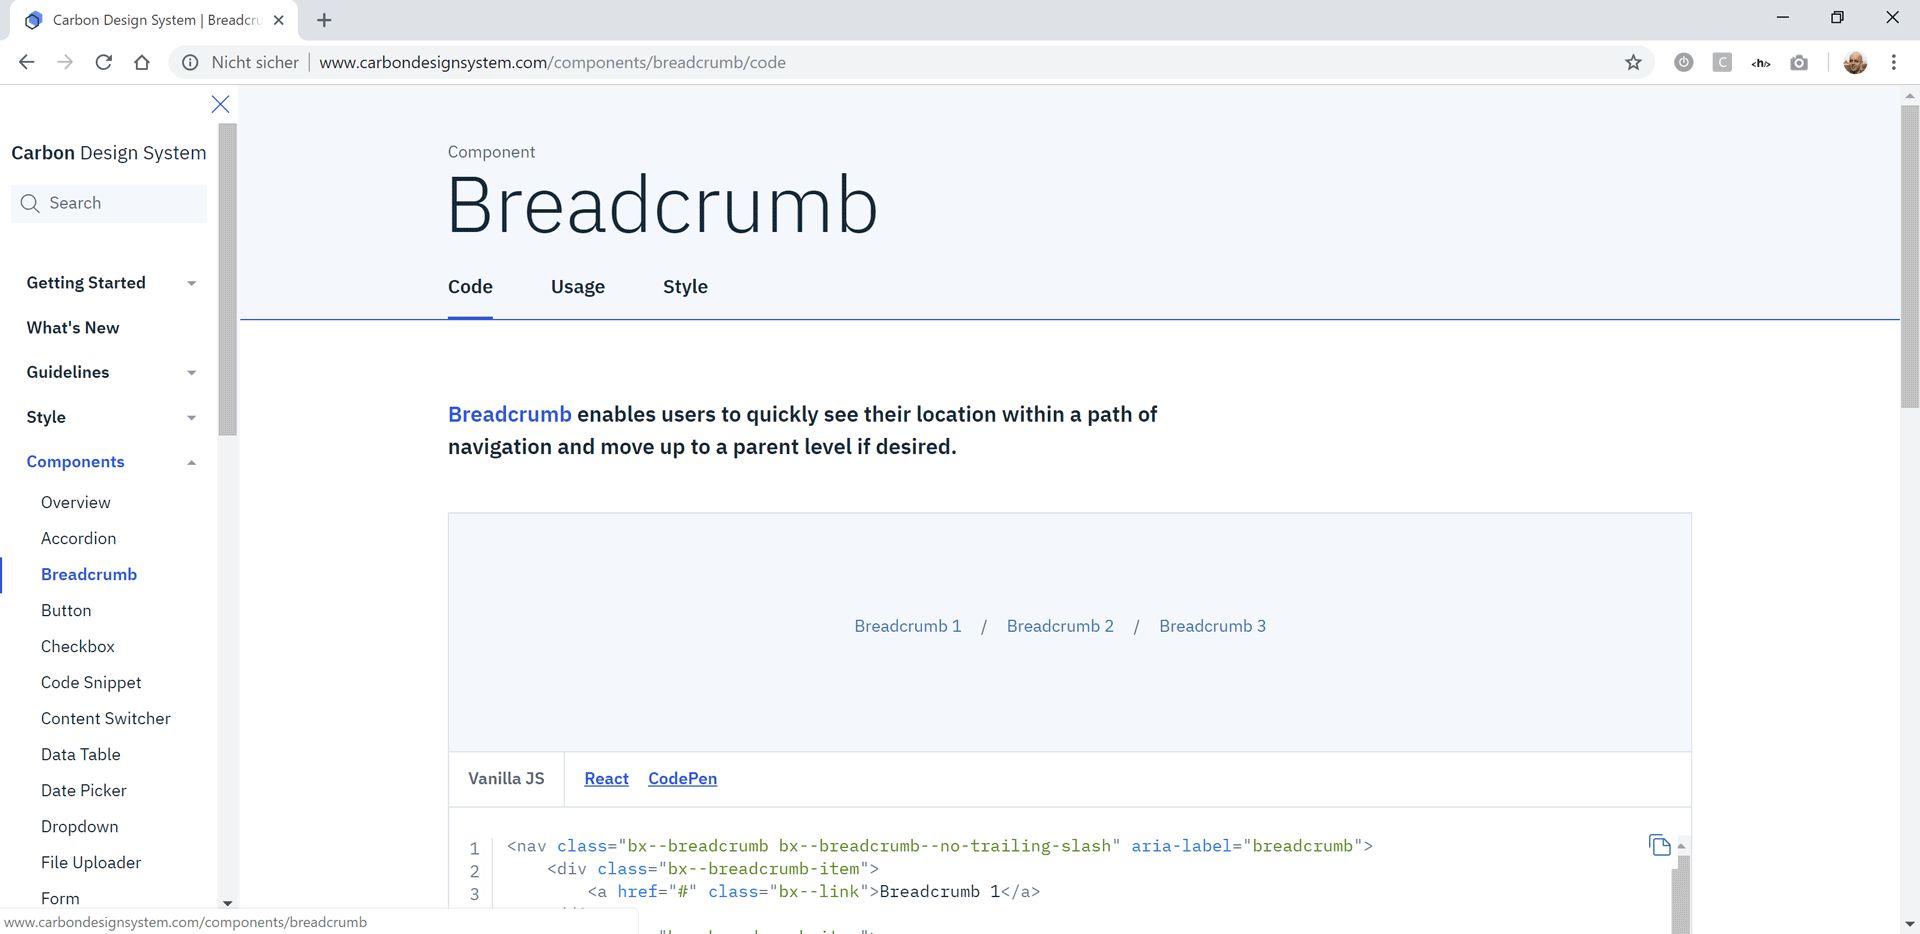Focus the sidebar Search field
This screenshot has width=1920, height=934.
(x=109, y=203)
